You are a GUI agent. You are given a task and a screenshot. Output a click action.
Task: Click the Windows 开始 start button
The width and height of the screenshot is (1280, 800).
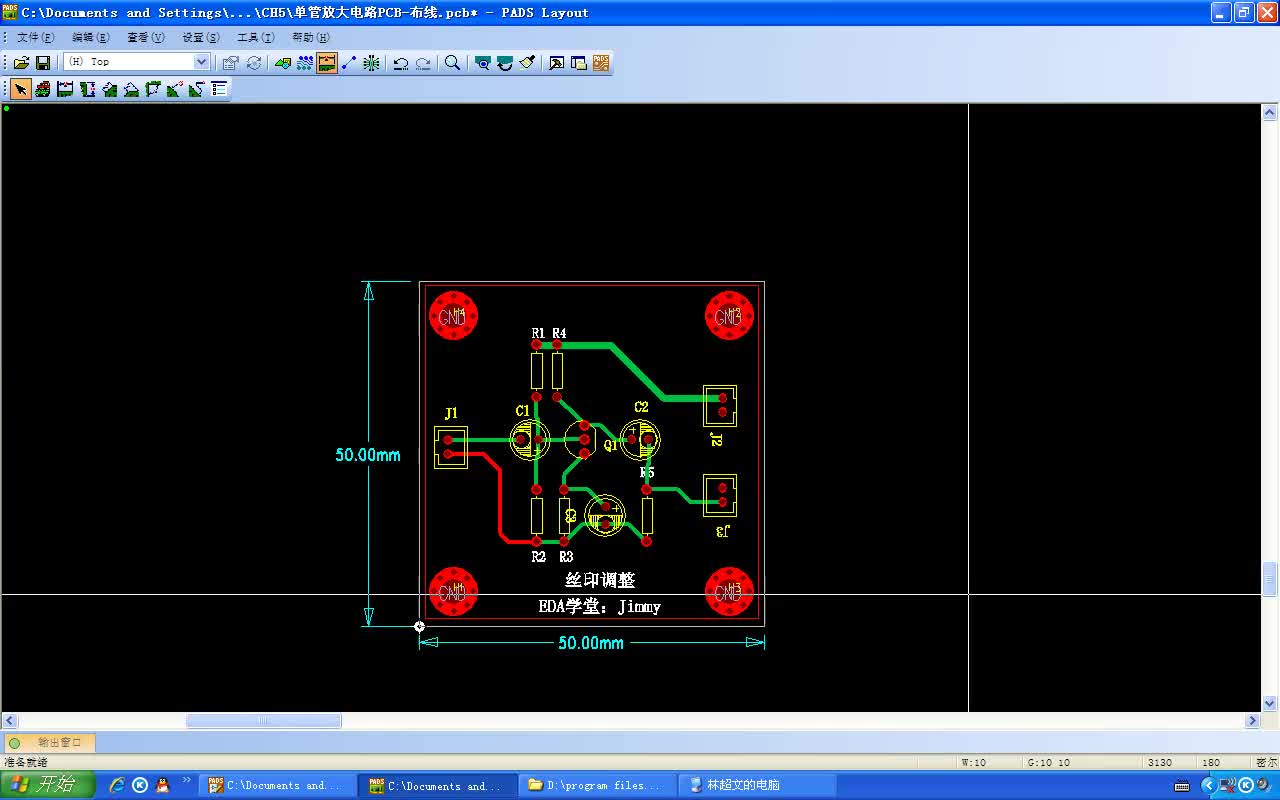pos(46,785)
